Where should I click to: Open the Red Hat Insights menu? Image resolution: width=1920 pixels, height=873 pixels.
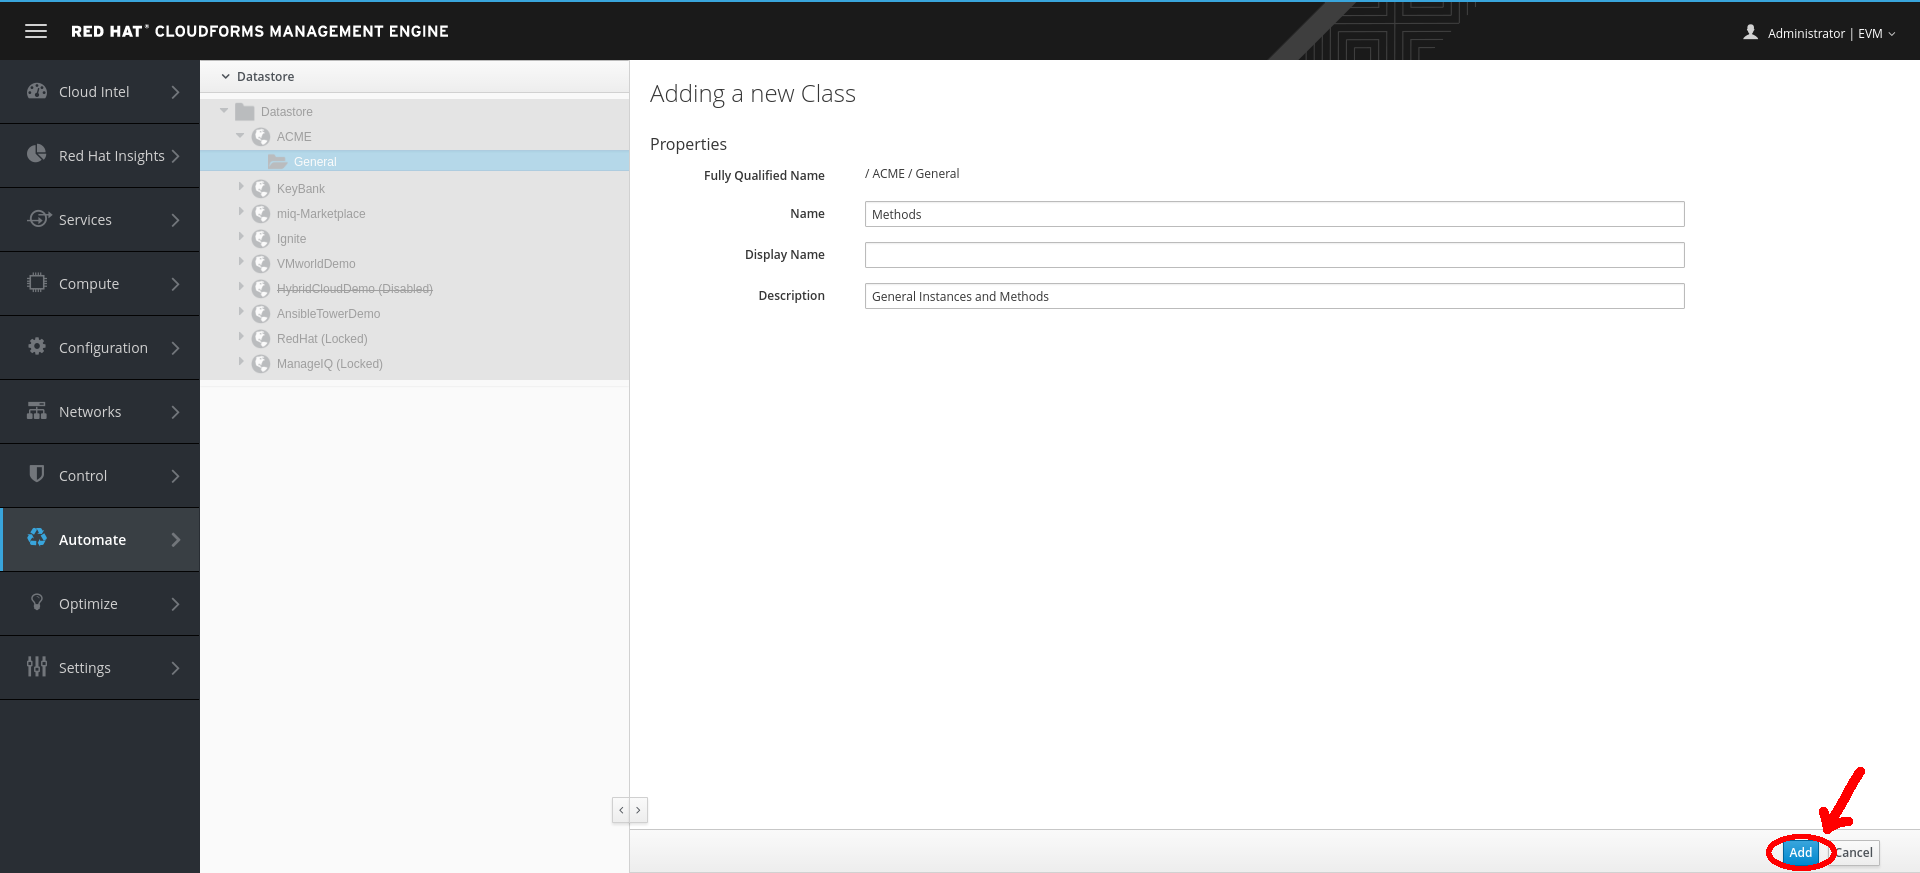100,156
